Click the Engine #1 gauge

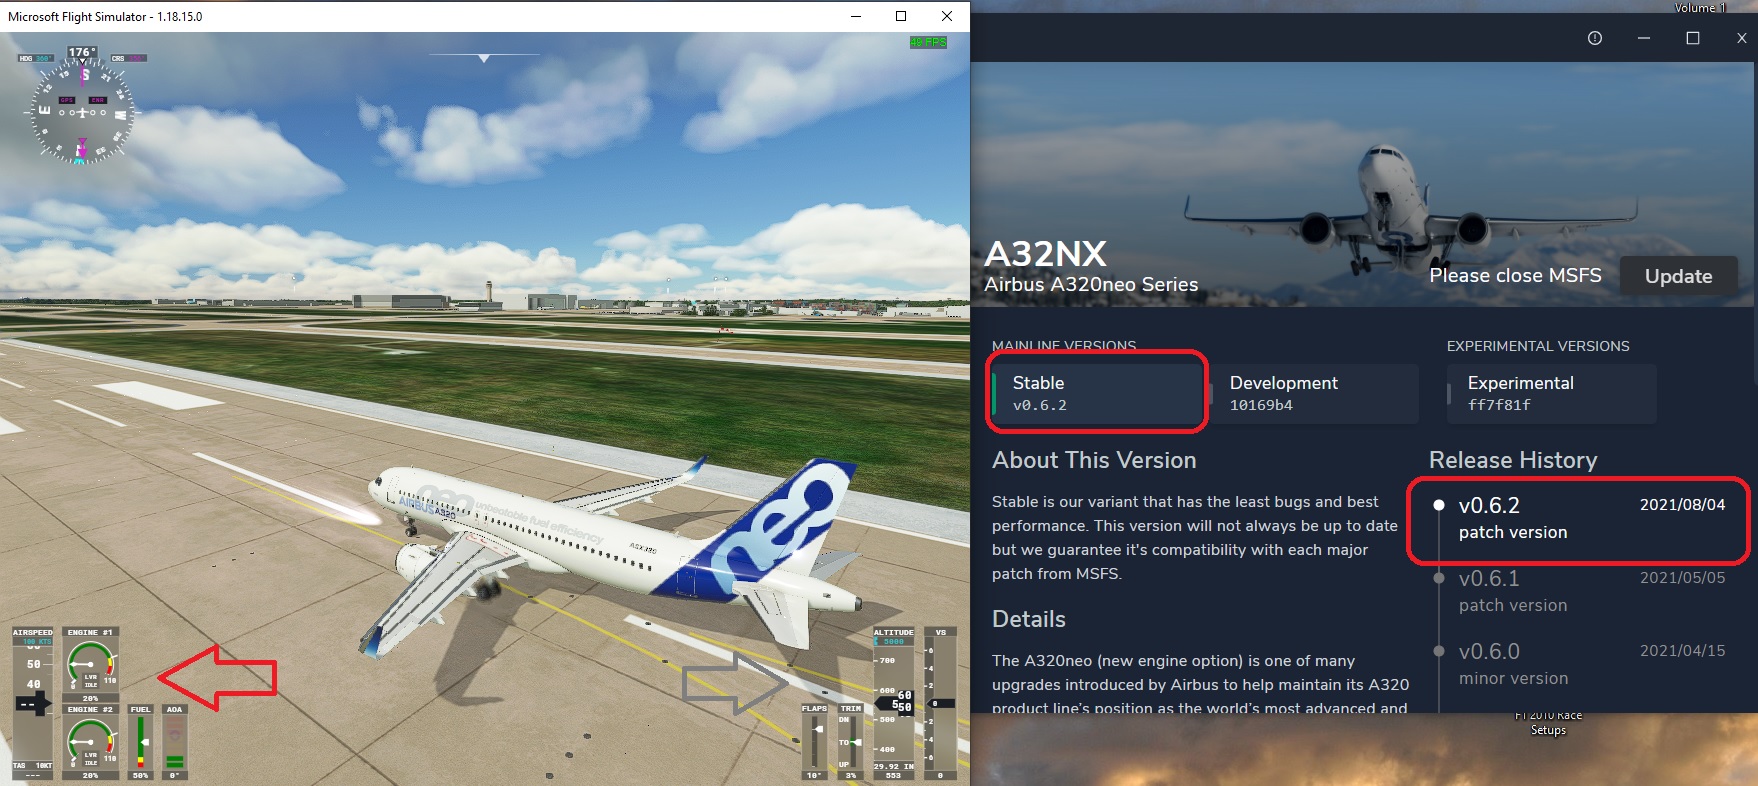[x=90, y=665]
